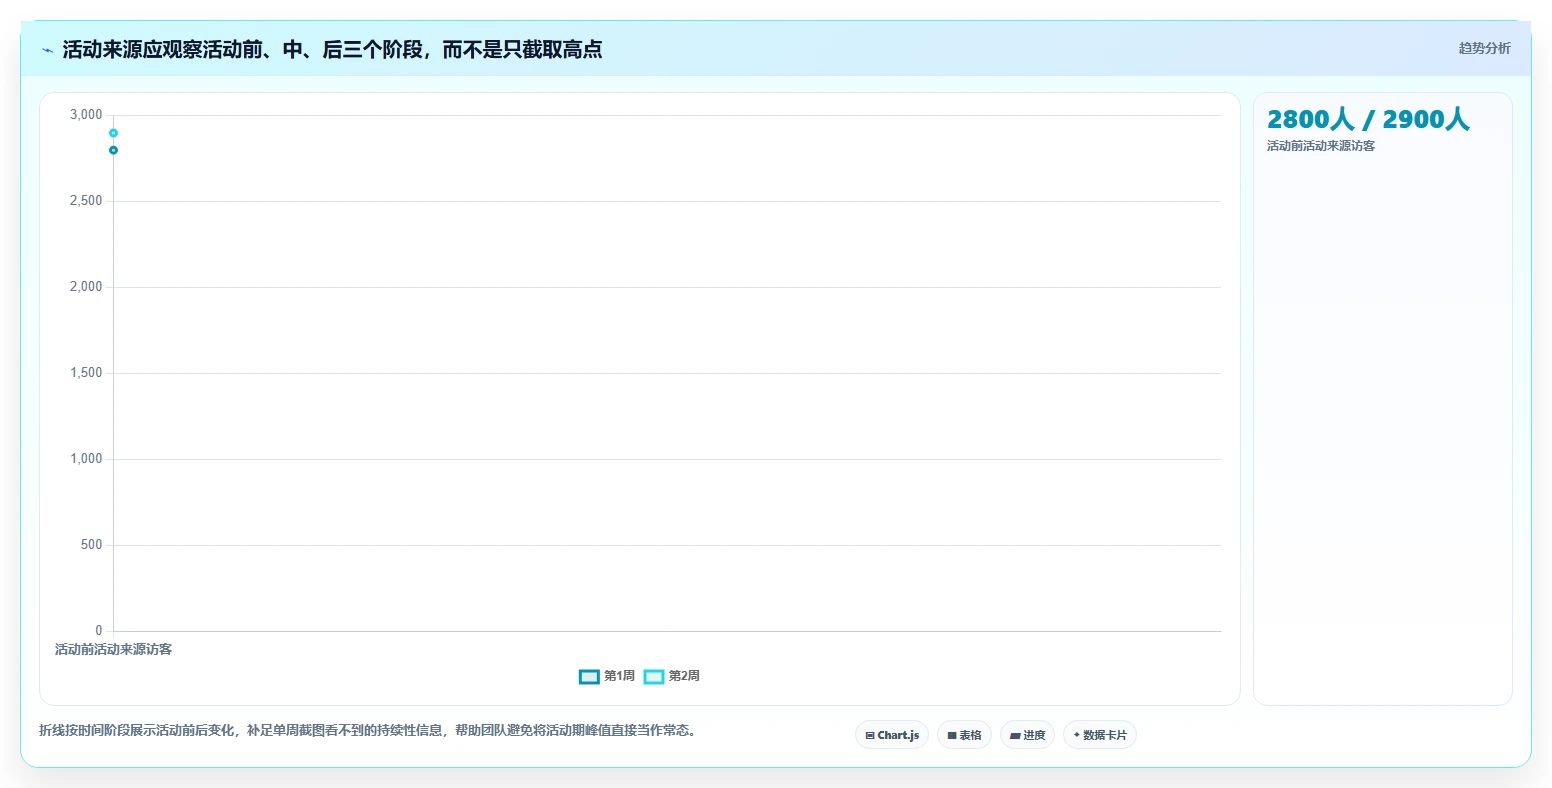Click the 500 y-axis label

[x=92, y=545]
